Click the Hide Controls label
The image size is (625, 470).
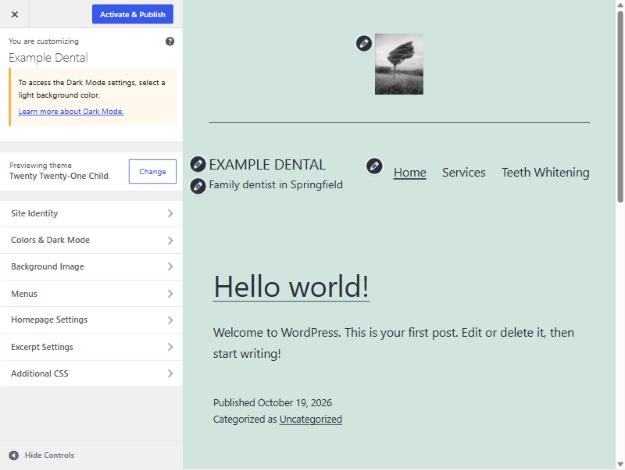[x=49, y=455]
